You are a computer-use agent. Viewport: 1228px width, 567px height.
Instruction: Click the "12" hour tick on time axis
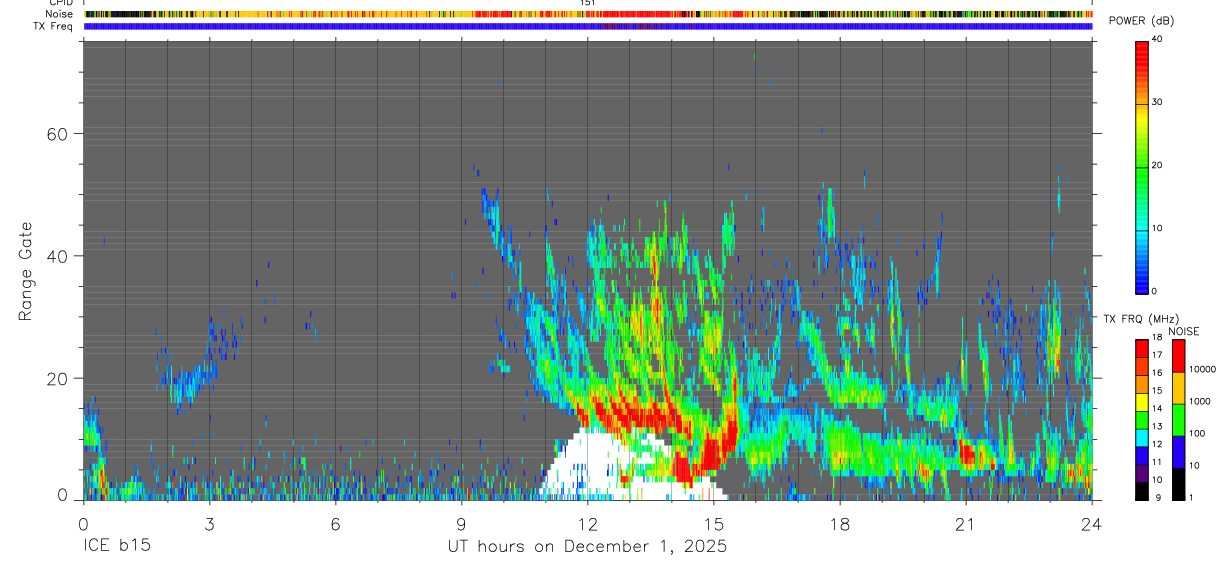click(x=587, y=524)
